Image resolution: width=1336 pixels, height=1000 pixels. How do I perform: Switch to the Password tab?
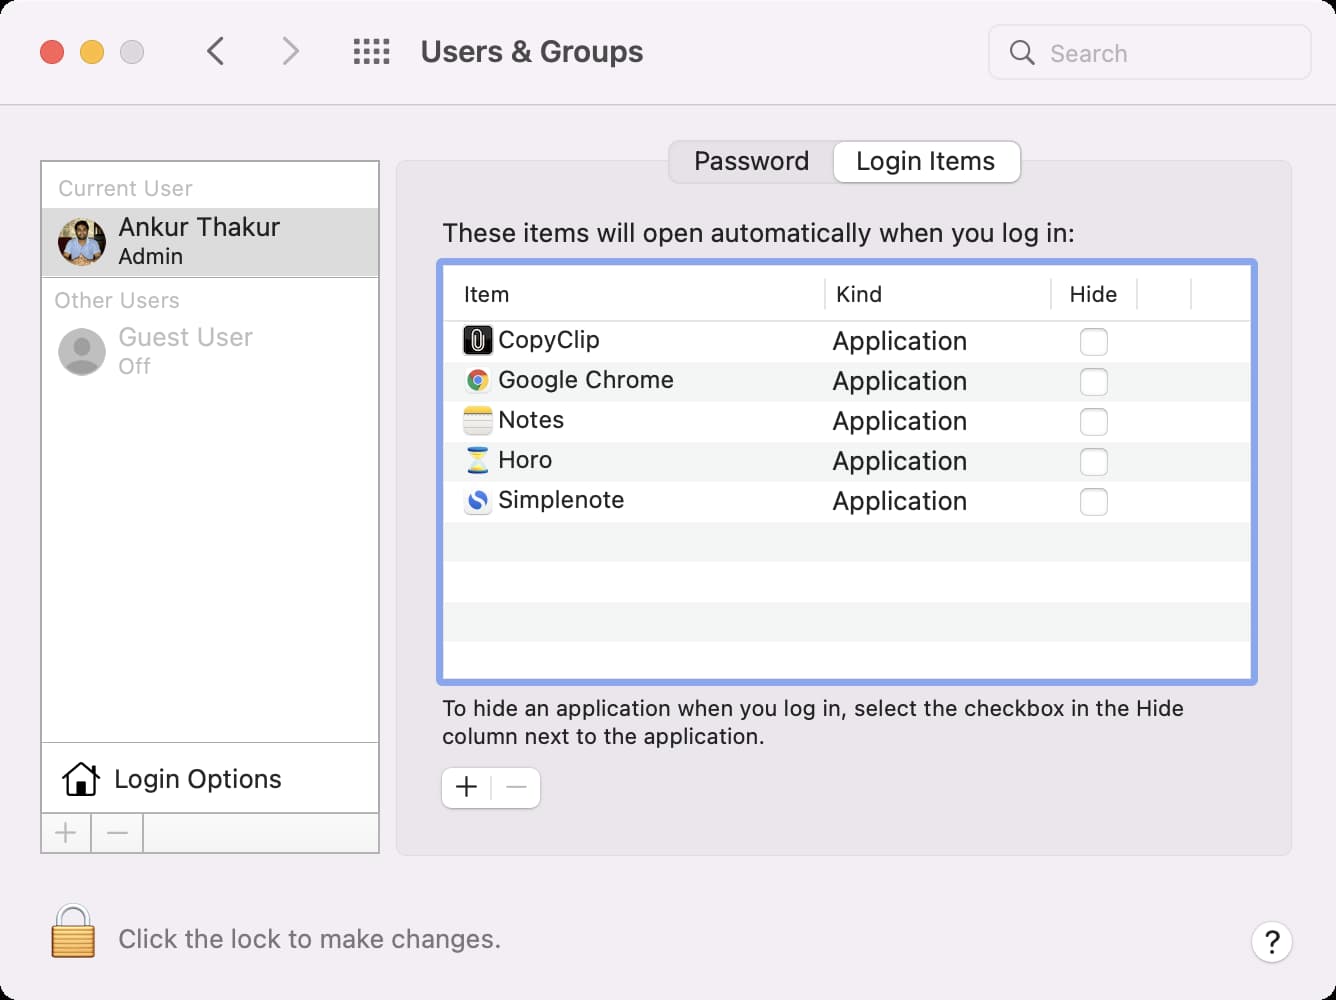(x=751, y=162)
